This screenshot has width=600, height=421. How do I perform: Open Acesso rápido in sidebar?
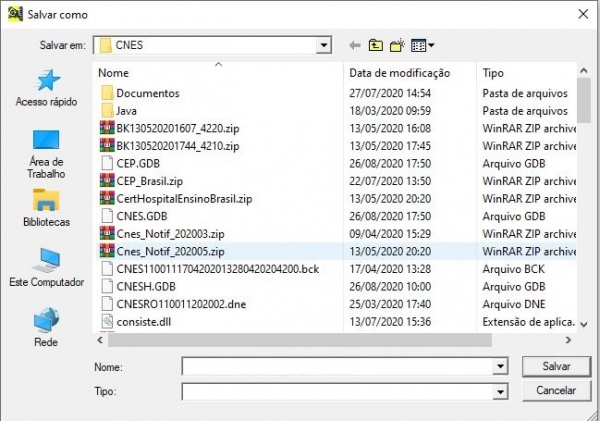click(46, 88)
